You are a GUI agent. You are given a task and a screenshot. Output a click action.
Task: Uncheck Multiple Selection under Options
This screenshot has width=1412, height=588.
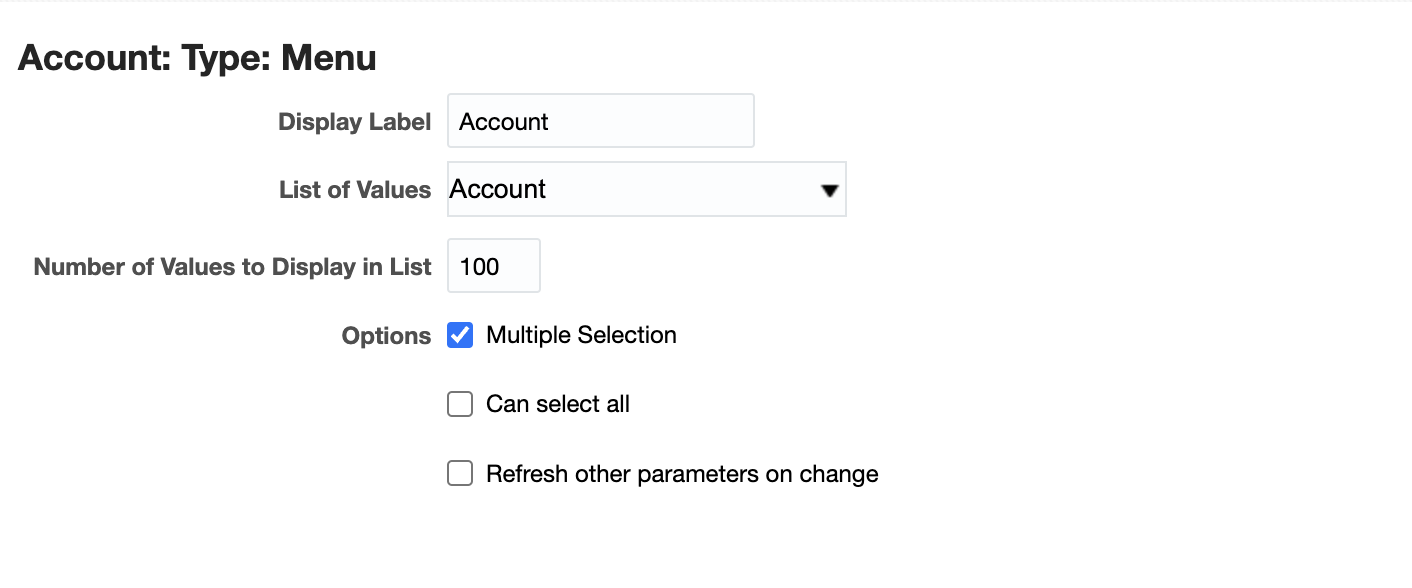point(459,335)
